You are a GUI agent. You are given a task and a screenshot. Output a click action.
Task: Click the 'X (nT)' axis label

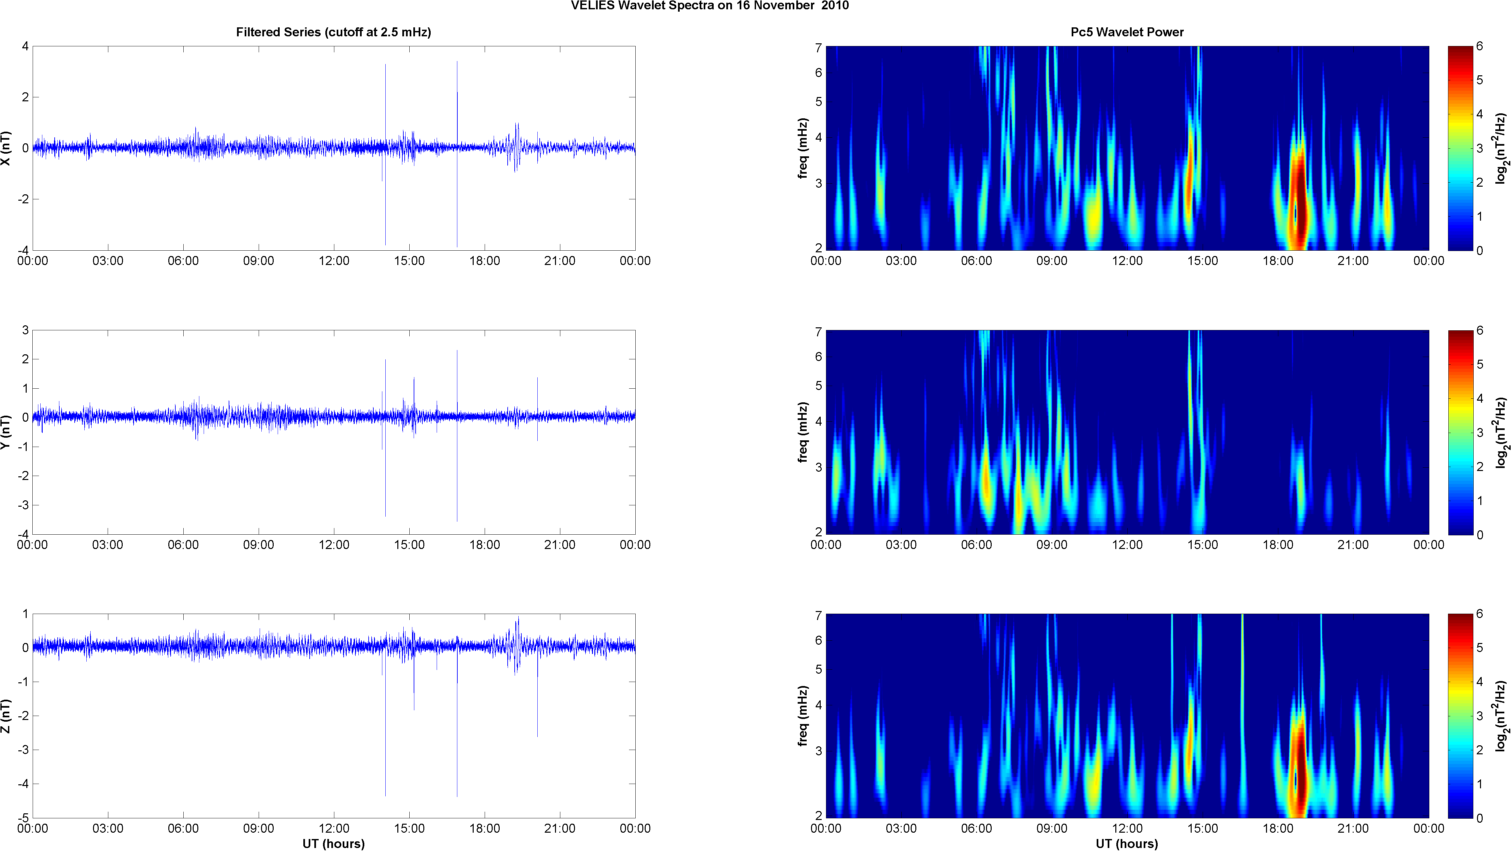[x=7, y=148]
